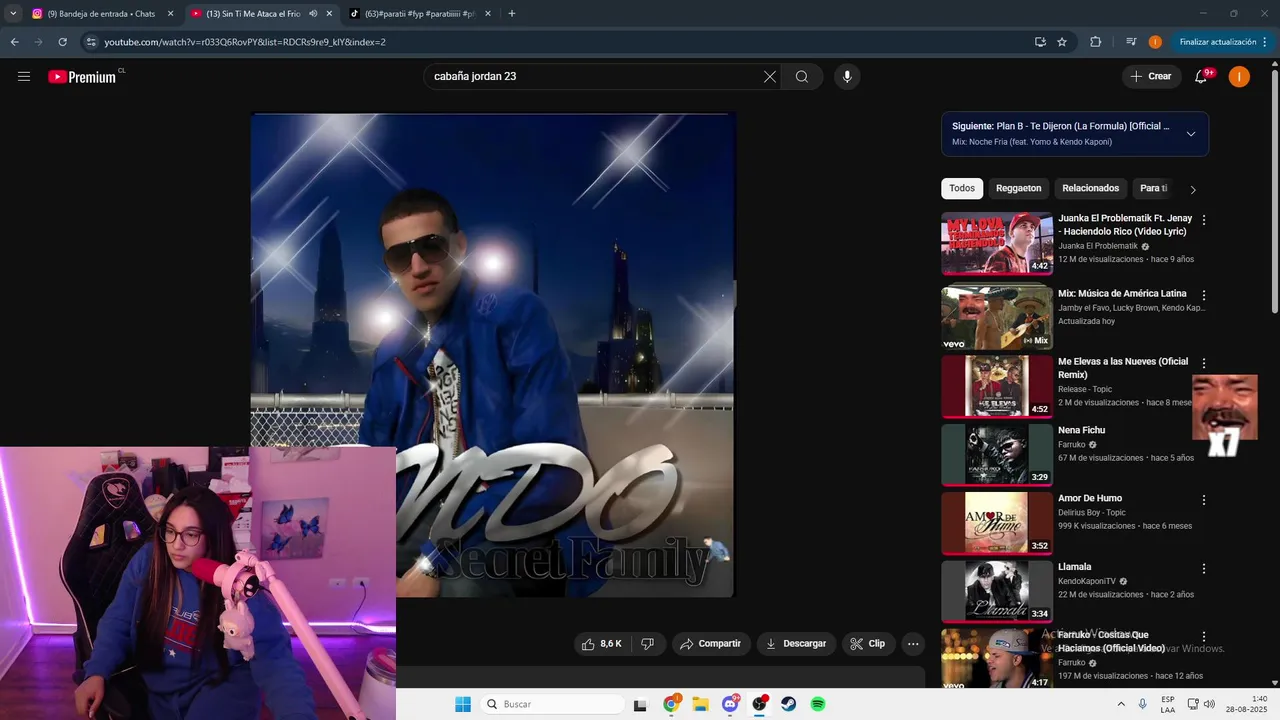This screenshot has width=1280, height=720.
Task: Open Discord from the taskbar
Action: (731, 704)
